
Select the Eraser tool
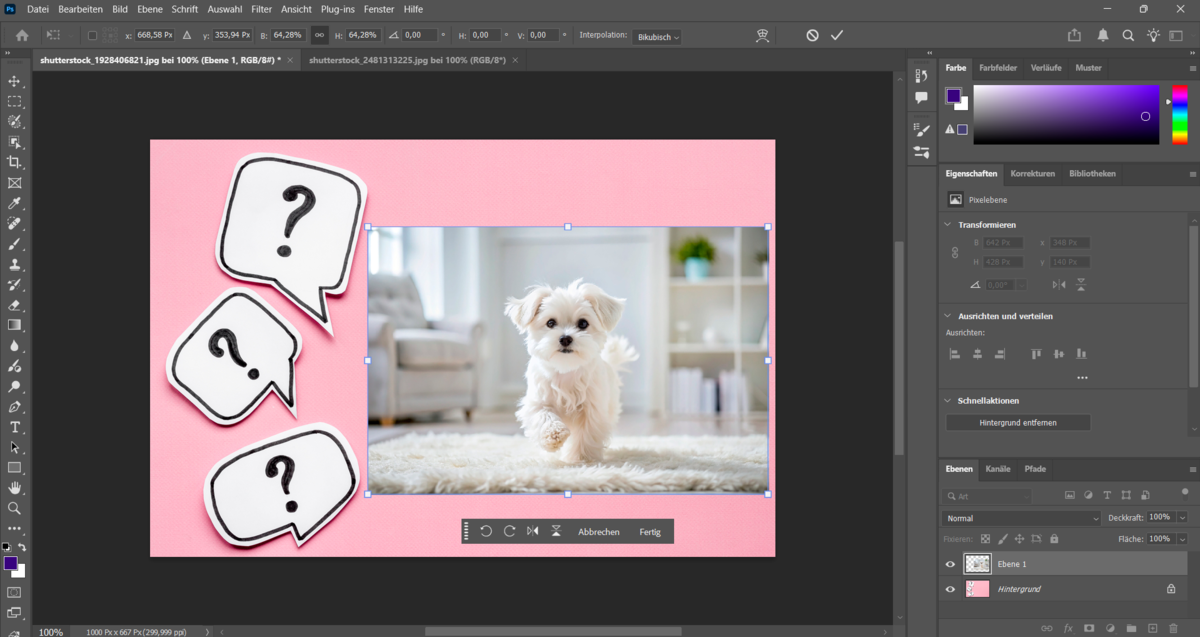pyautogui.click(x=14, y=305)
